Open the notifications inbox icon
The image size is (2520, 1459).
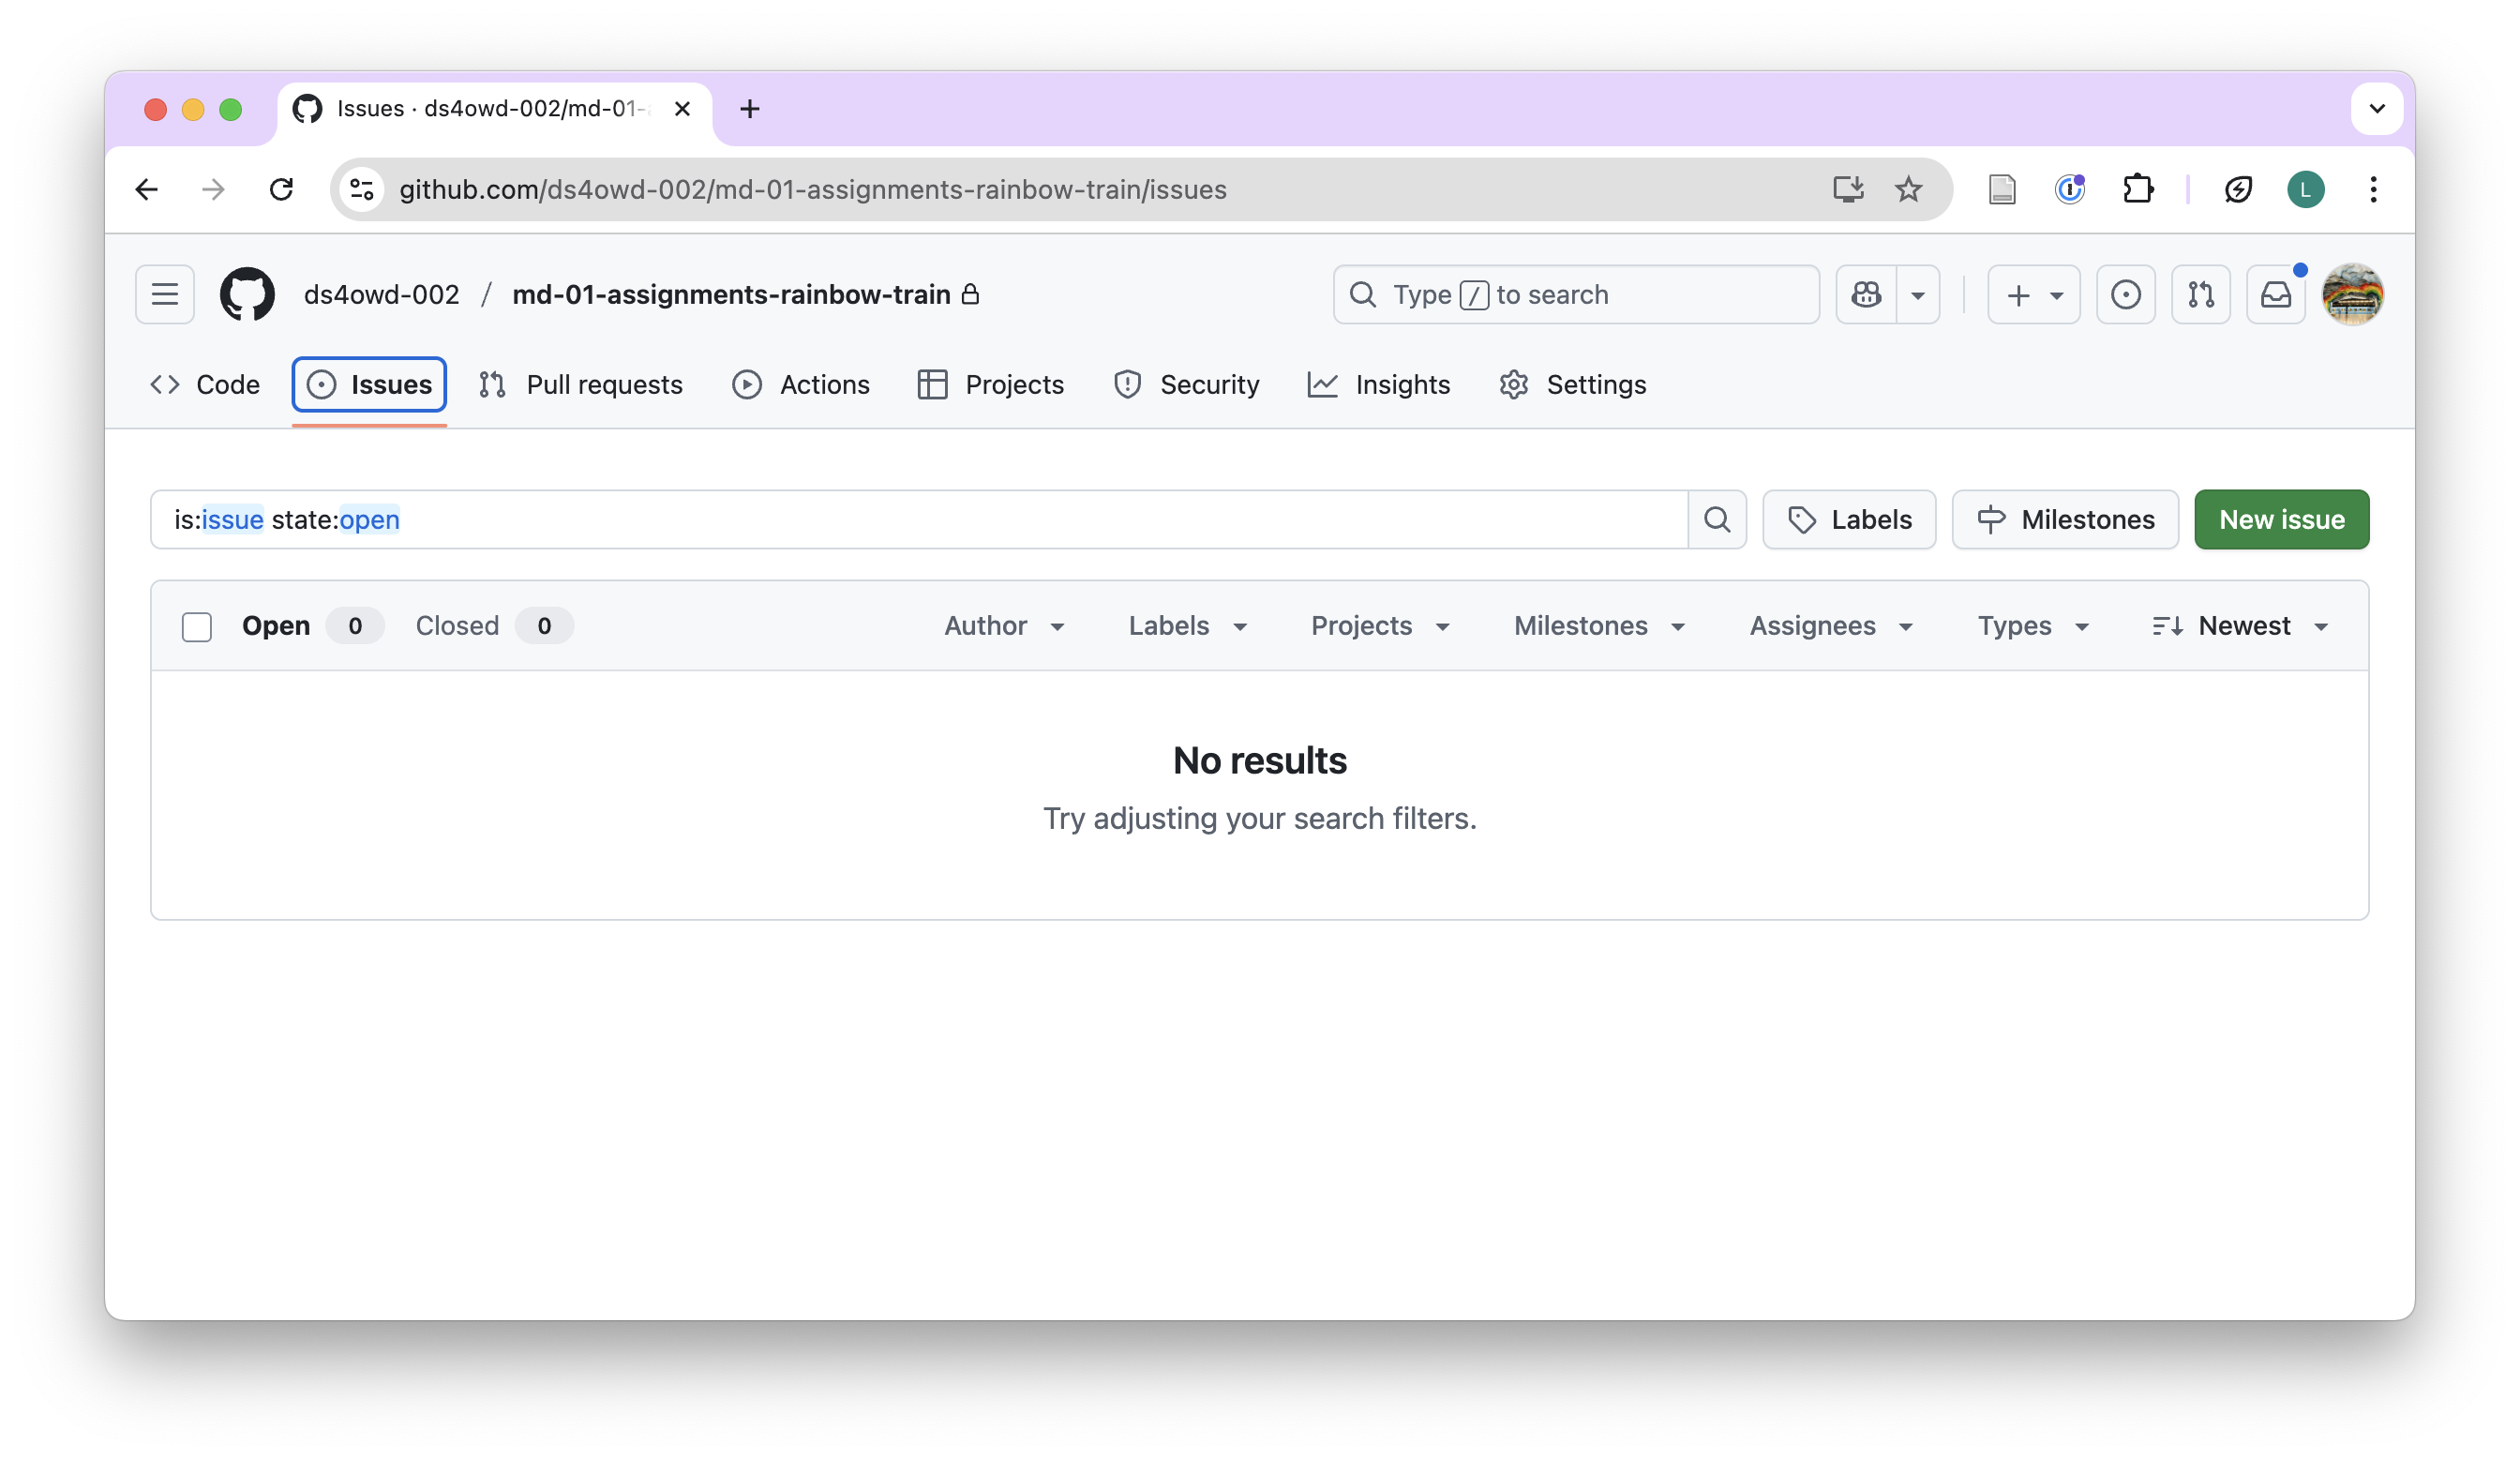[x=2275, y=294]
